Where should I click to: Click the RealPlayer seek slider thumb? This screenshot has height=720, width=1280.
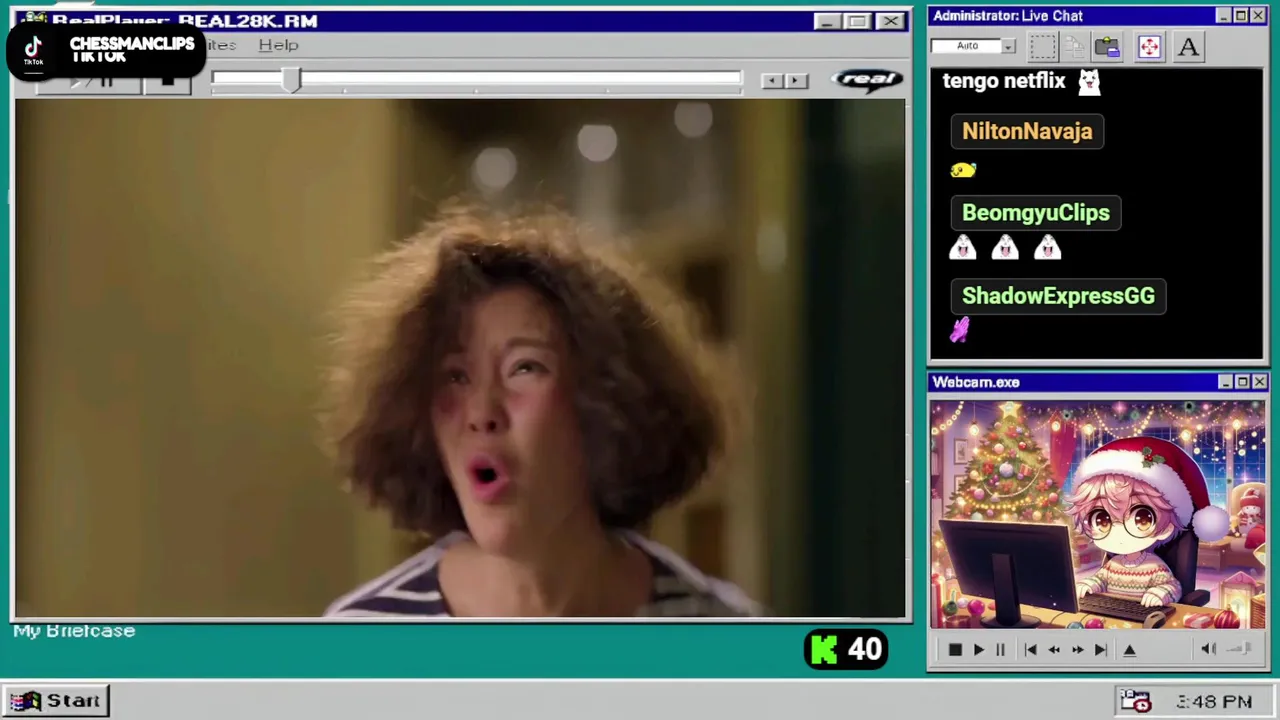pos(291,81)
